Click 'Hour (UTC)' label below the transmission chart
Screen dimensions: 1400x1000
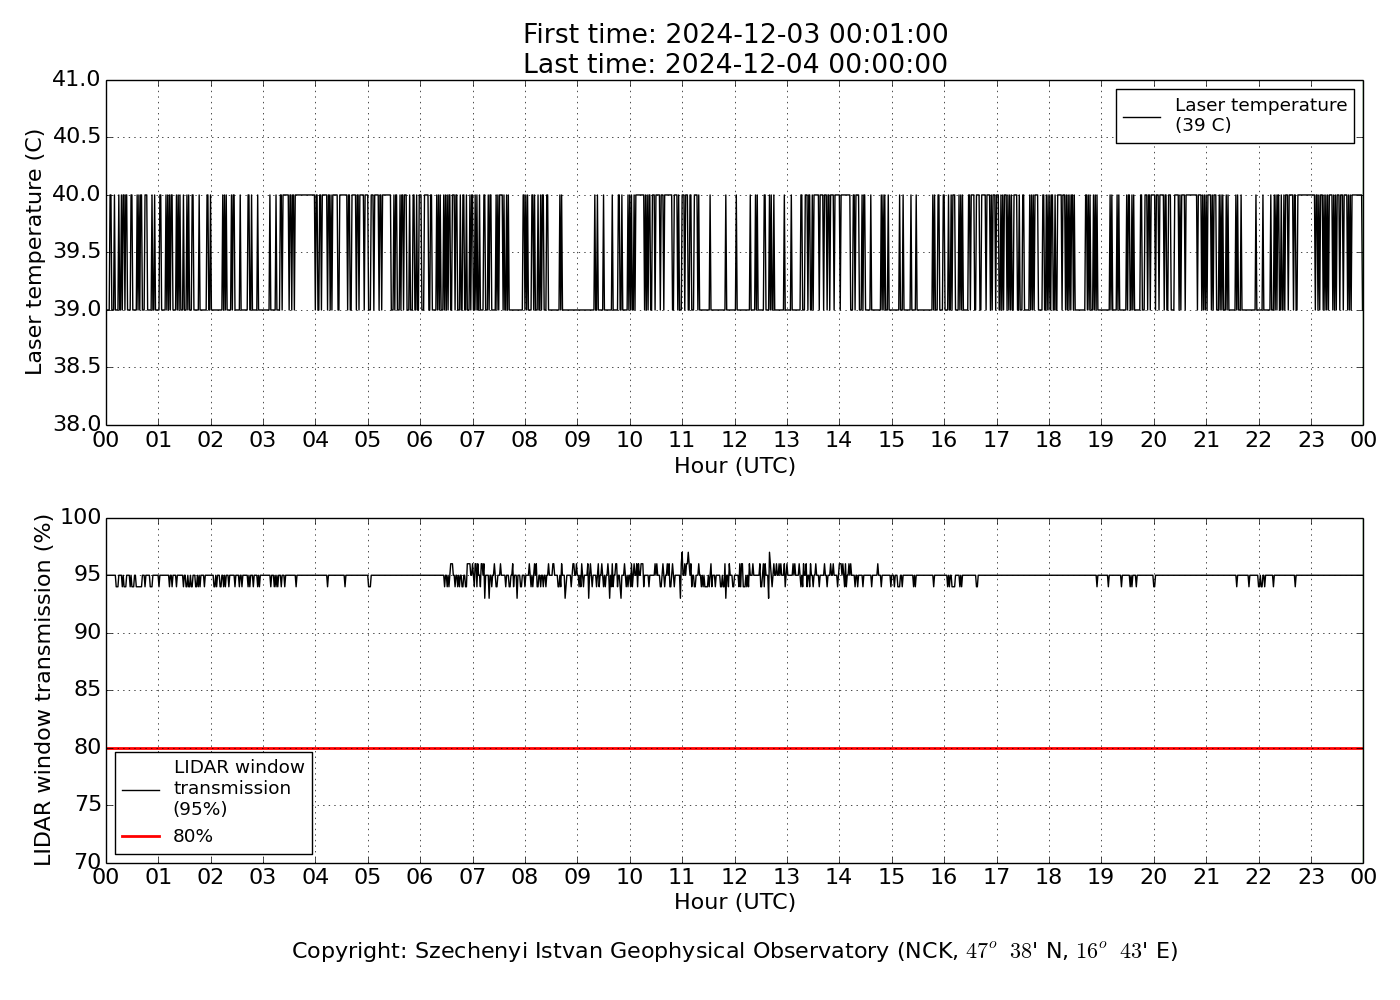click(735, 902)
